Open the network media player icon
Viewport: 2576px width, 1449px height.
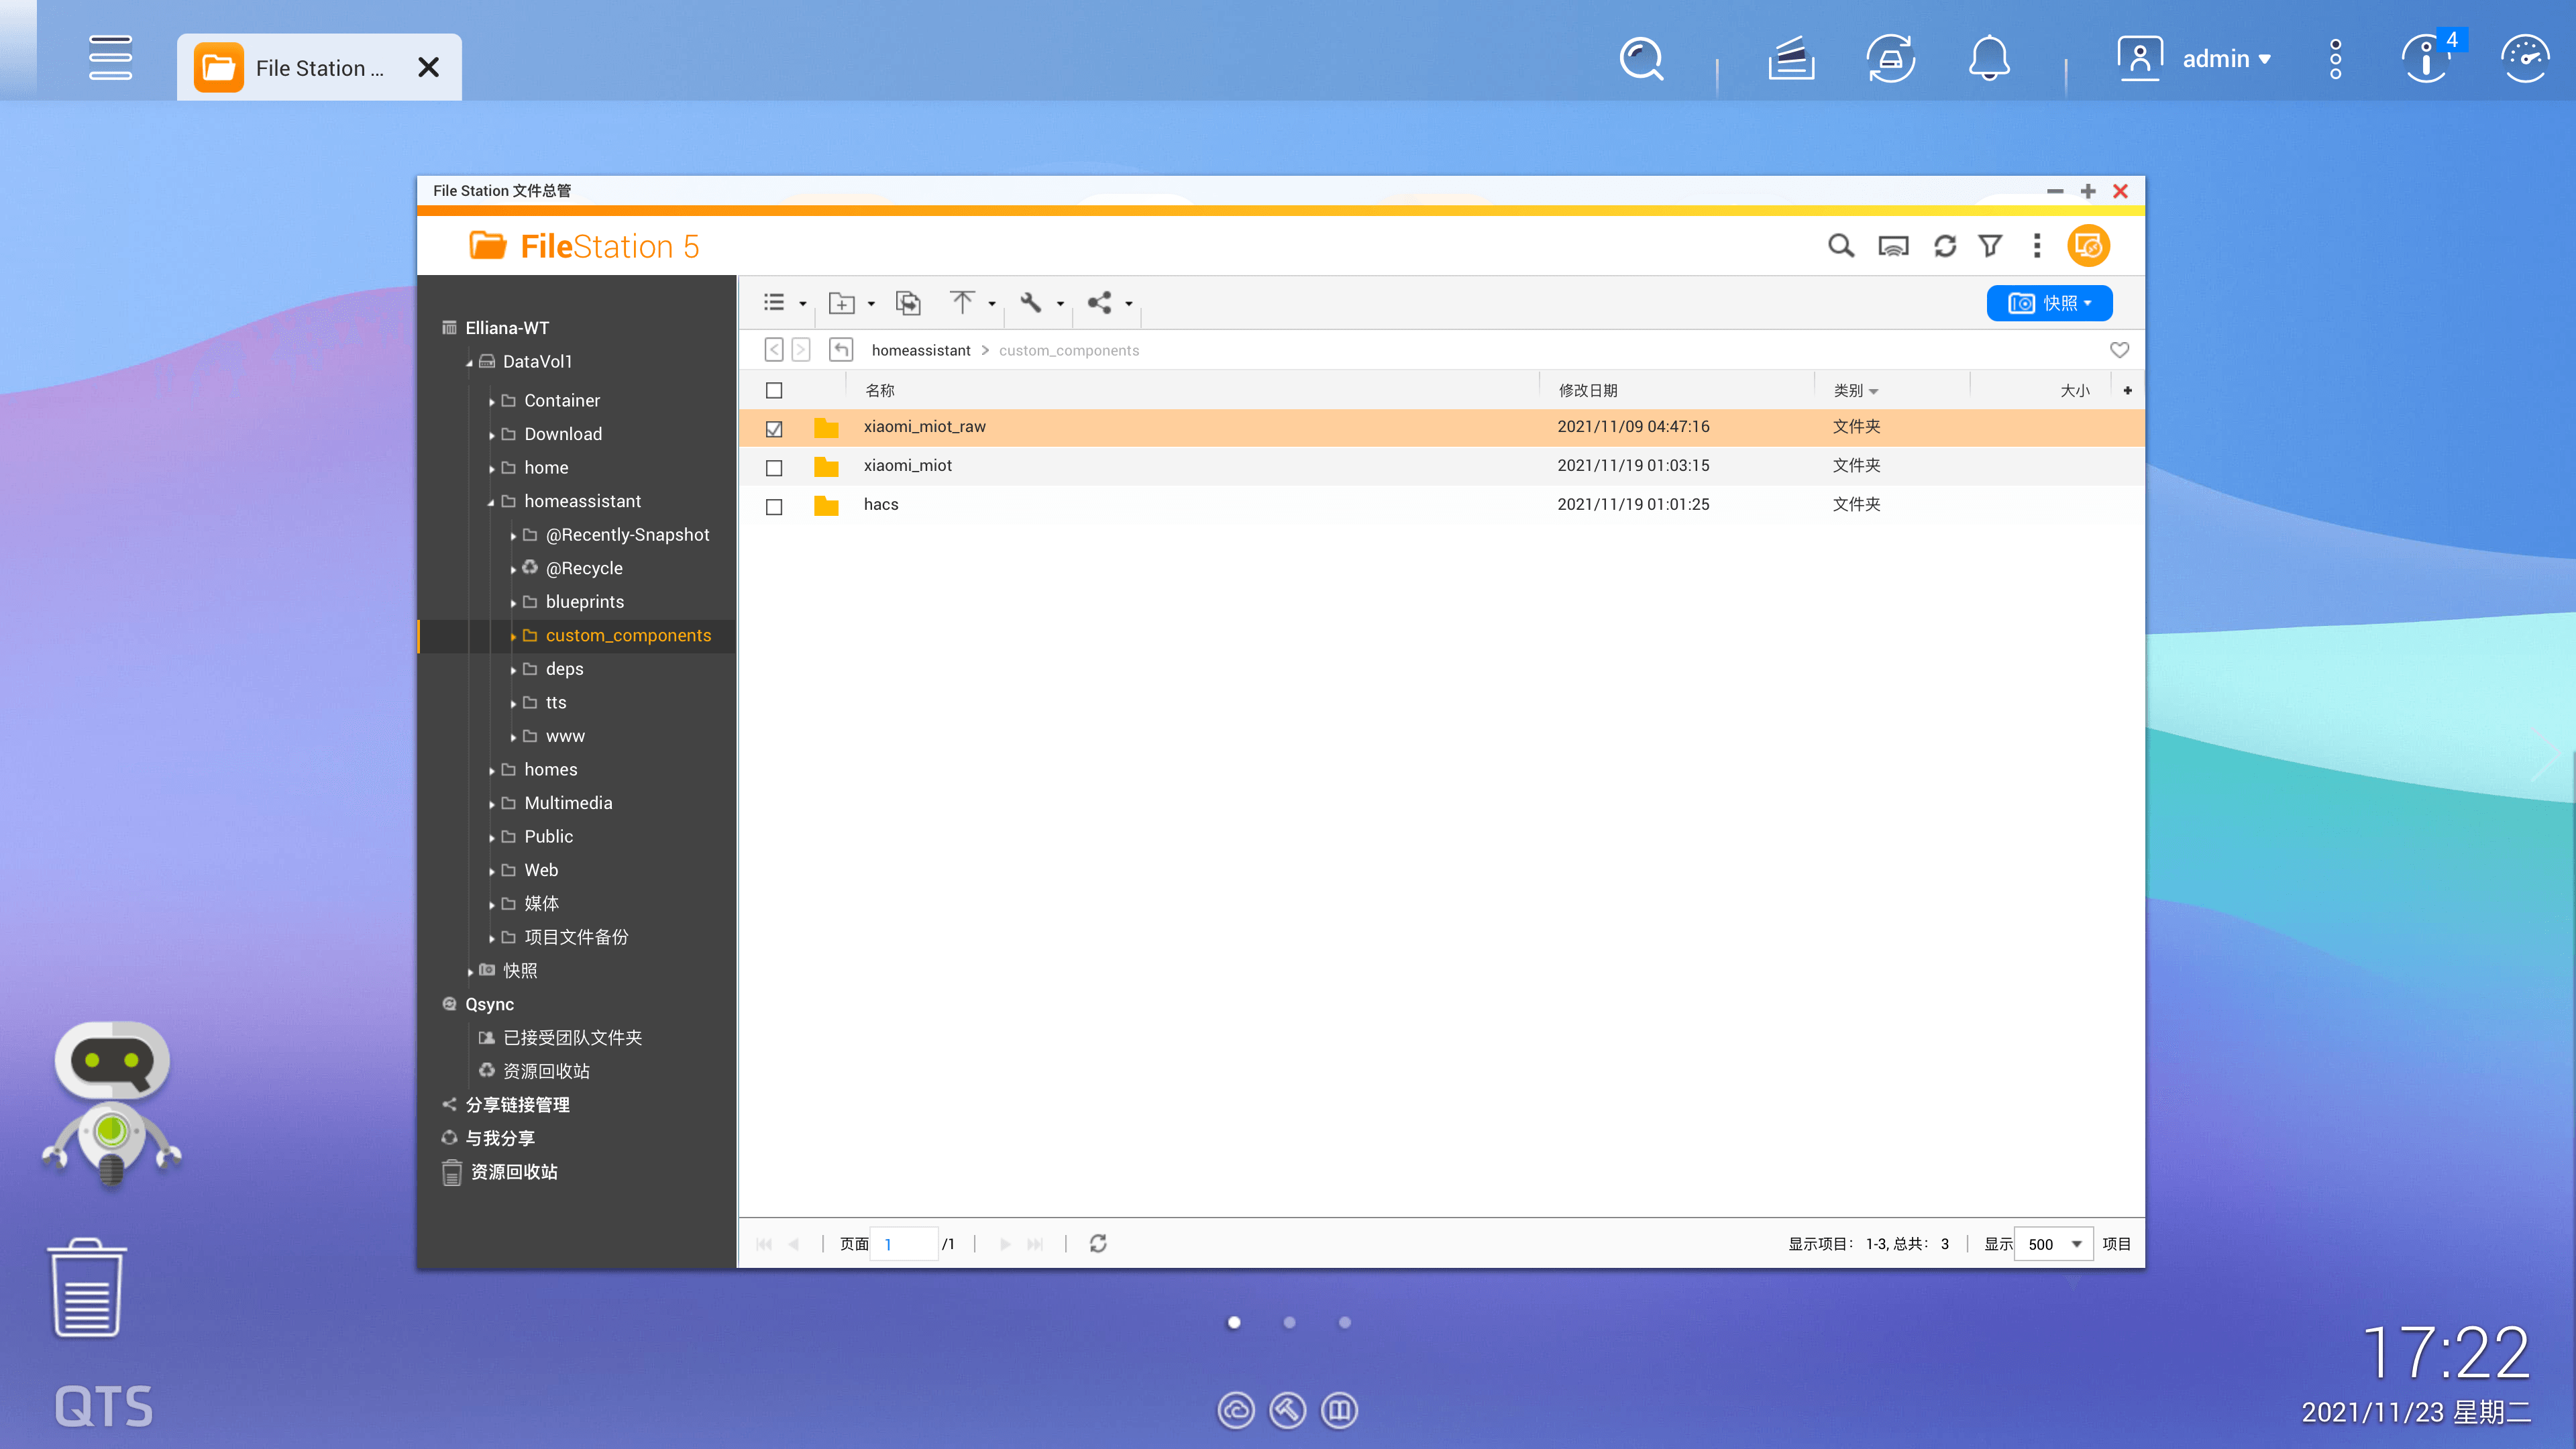(1893, 246)
